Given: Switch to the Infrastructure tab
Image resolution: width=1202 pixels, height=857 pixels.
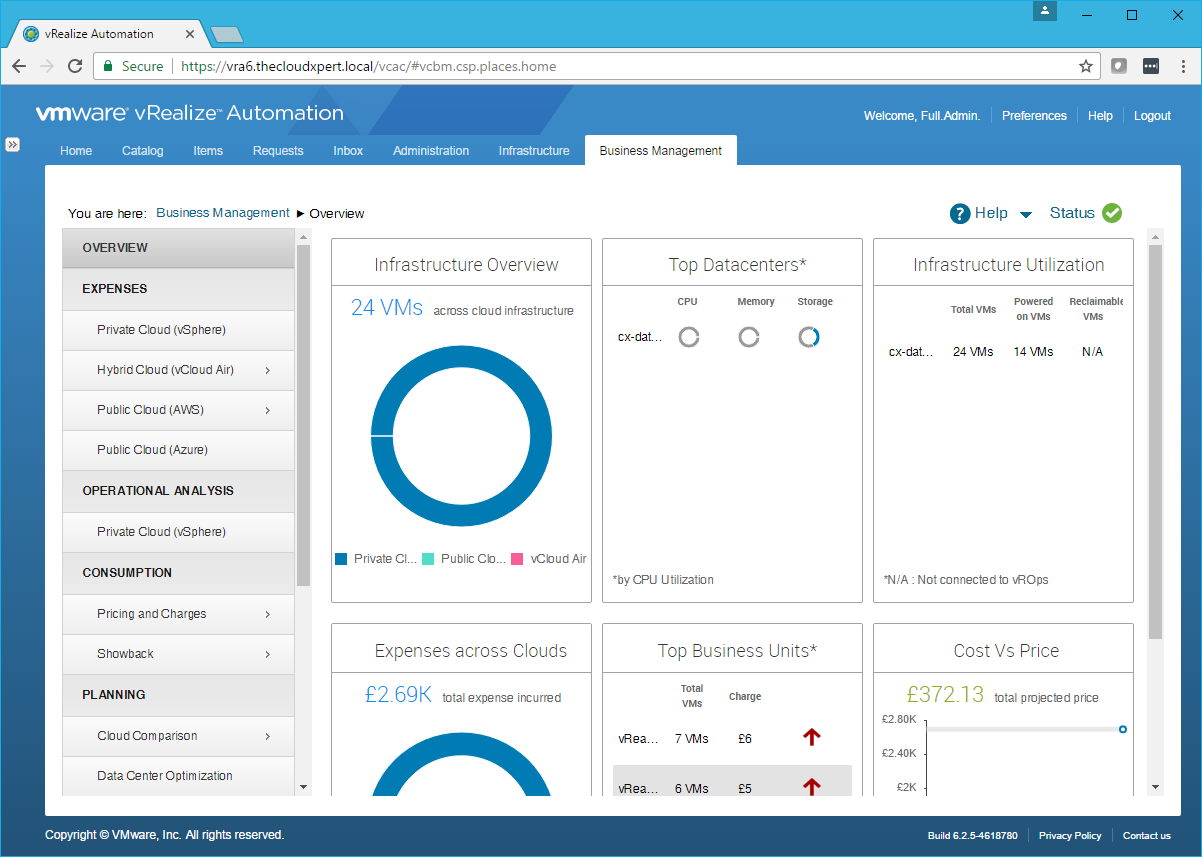Looking at the screenshot, I should click(534, 151).
